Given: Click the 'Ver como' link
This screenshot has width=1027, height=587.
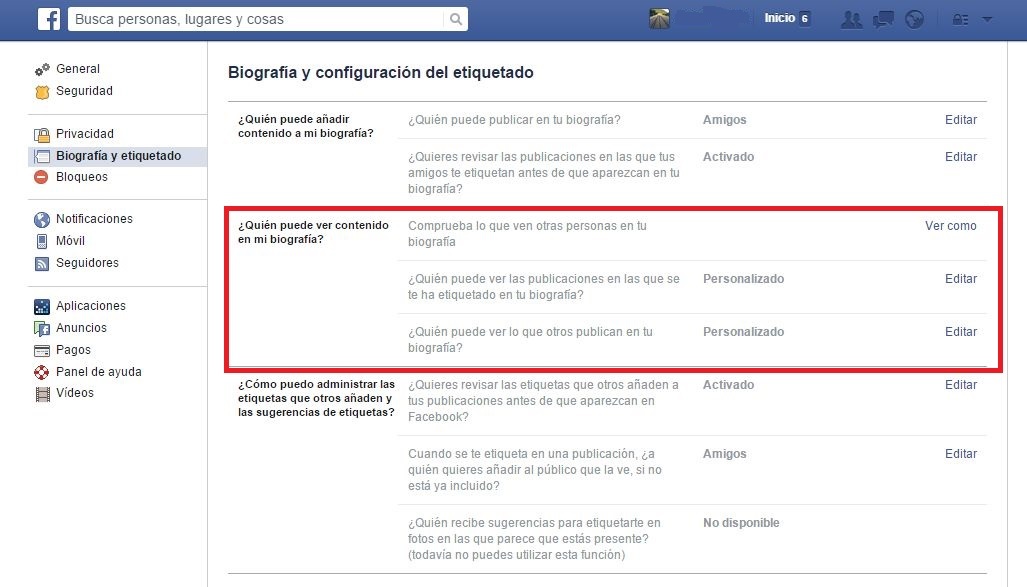Looking at the screenshot, I should [x=950, y=225].
